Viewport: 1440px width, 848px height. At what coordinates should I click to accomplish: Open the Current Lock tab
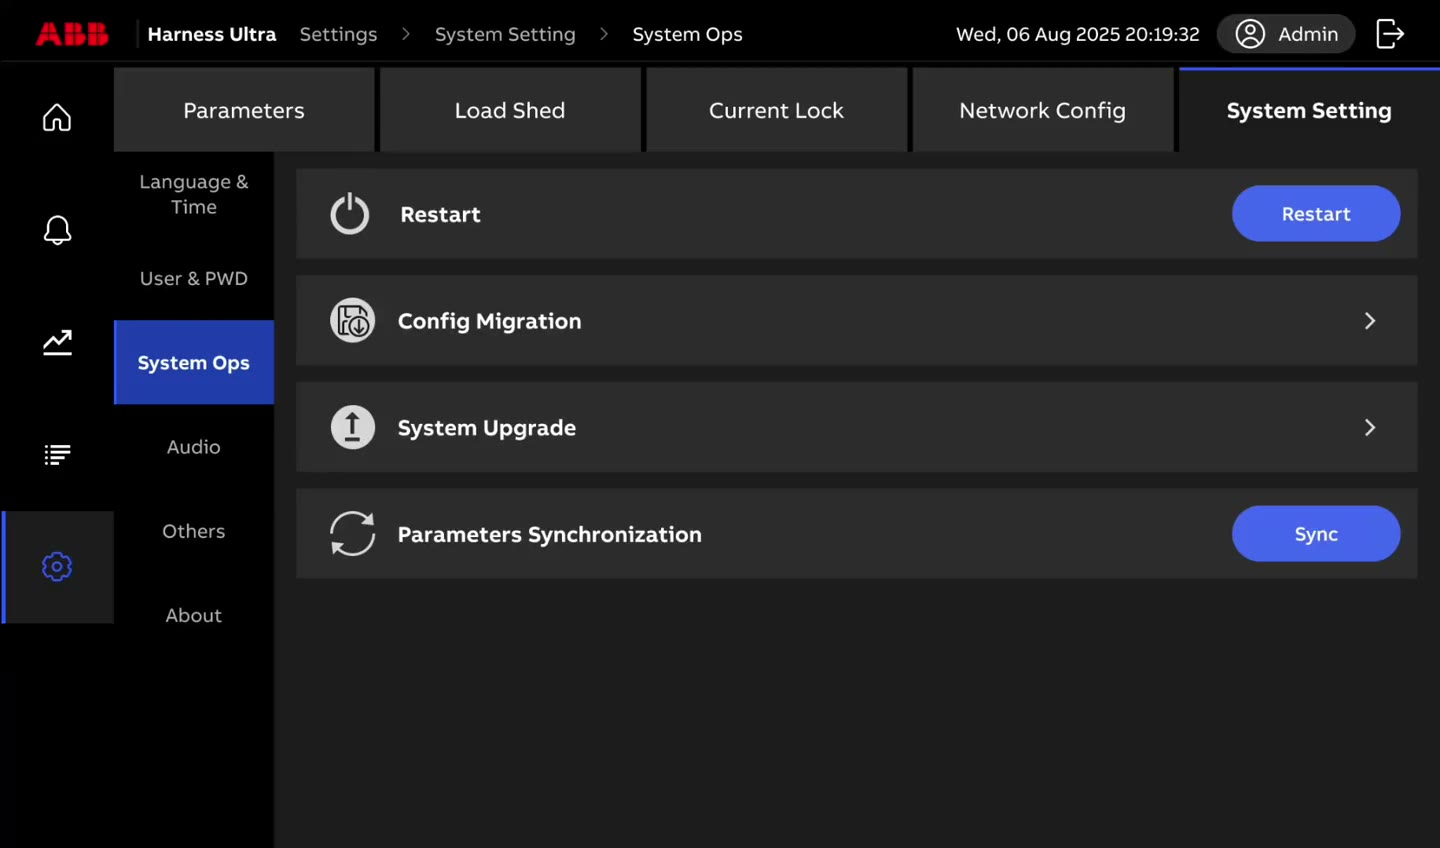coord(776,110)
